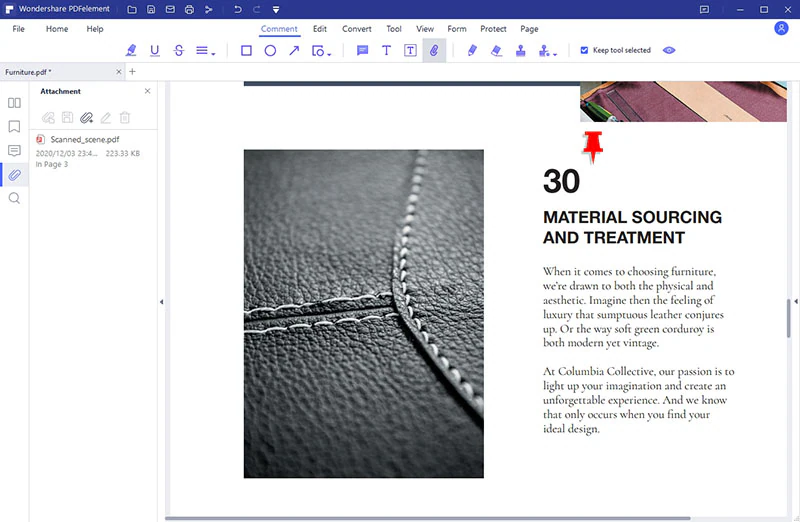Add a sticky note comment
The image size is (800, 522).
[362, 50]
